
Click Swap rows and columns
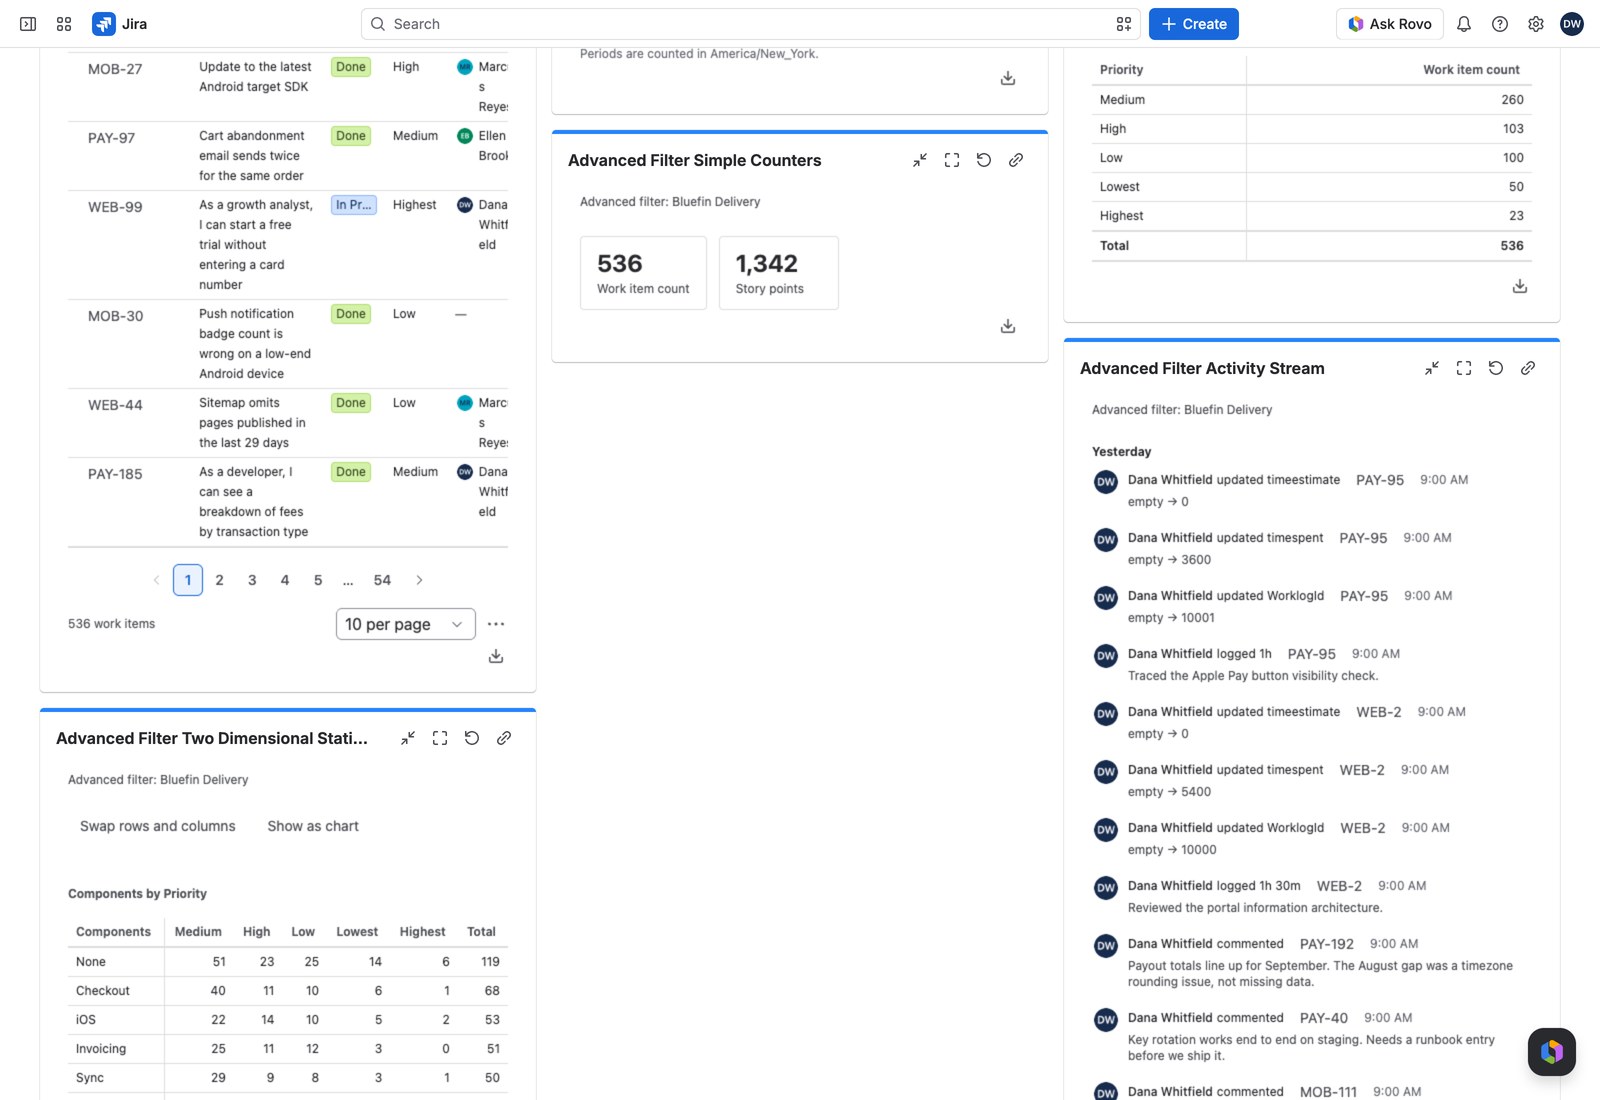[x=158, y=826]
